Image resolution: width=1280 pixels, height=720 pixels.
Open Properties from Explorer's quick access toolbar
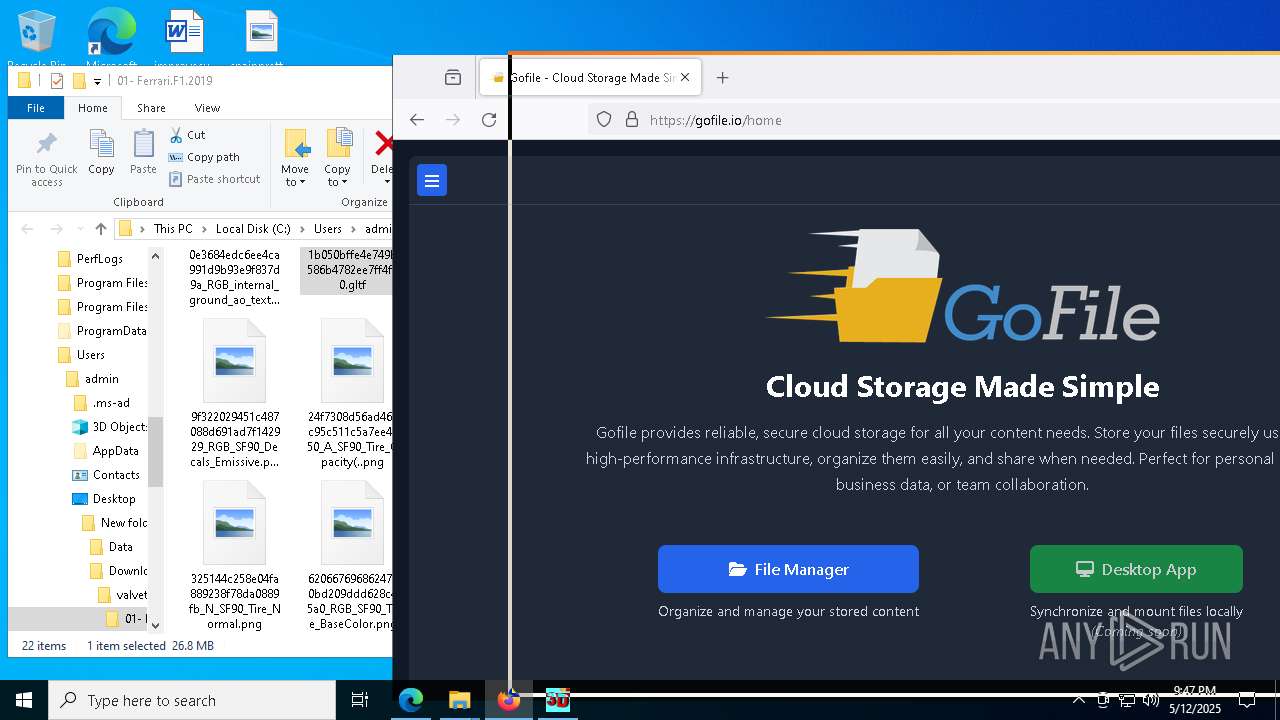coord(57,81)
